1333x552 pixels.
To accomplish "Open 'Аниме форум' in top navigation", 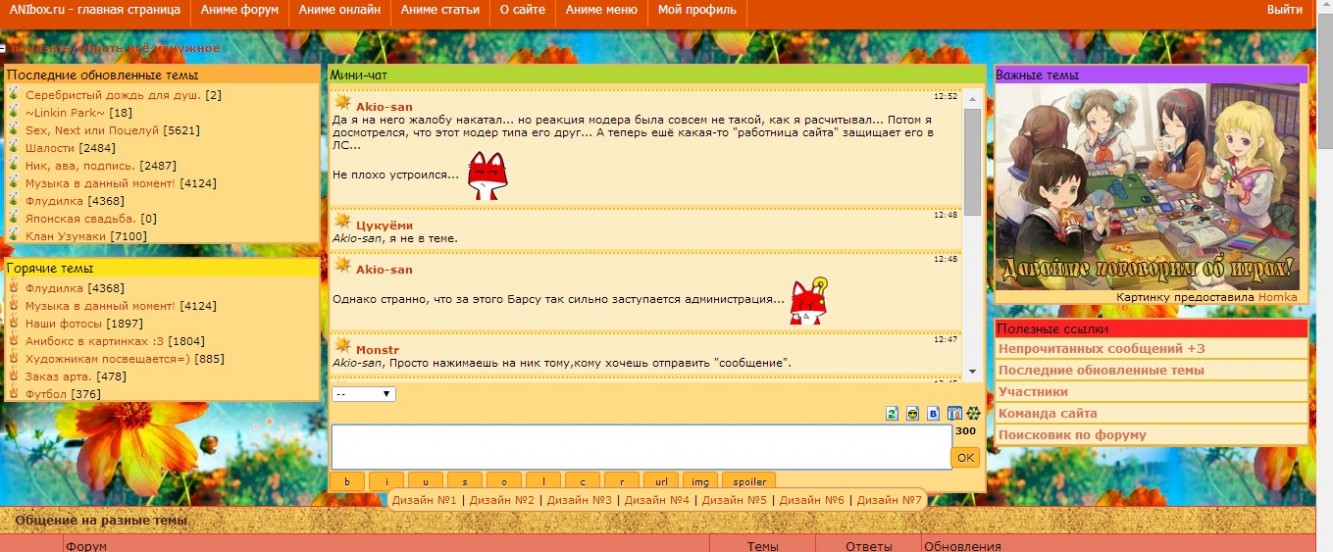I will pyautogui.click(x=239, y=10).
